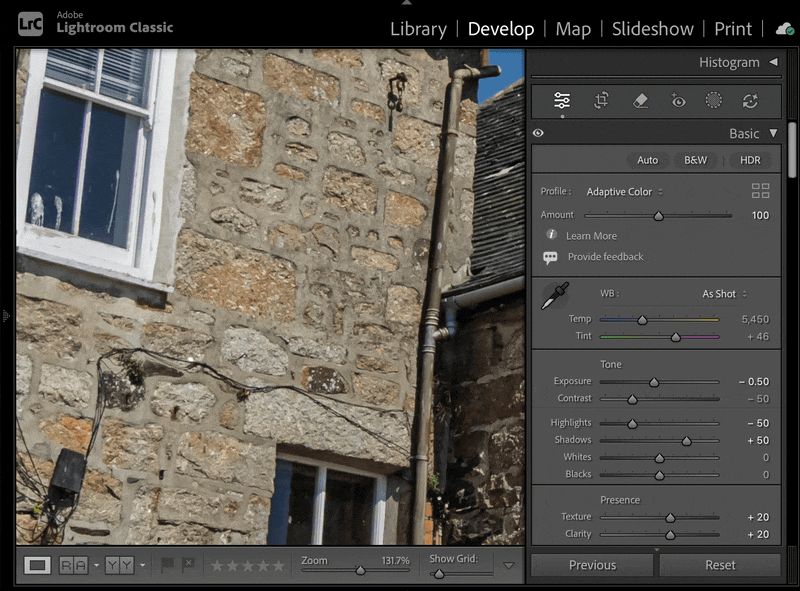
Task: Click the Reset button
Action: pos(720,565)
